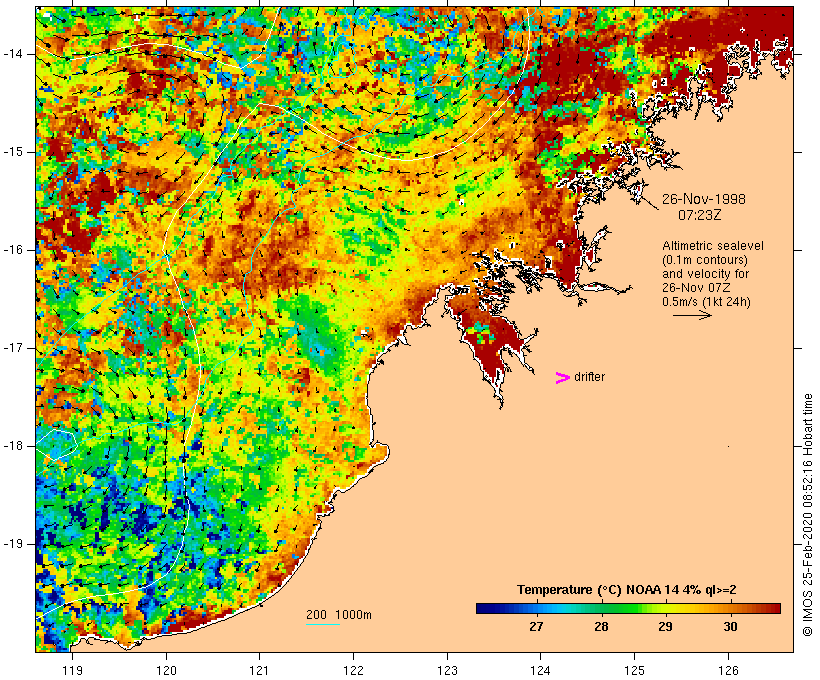Click the date text '26-Nov-1998'
Viewport: 820px width, 680px height.
[x=704, y=199]
